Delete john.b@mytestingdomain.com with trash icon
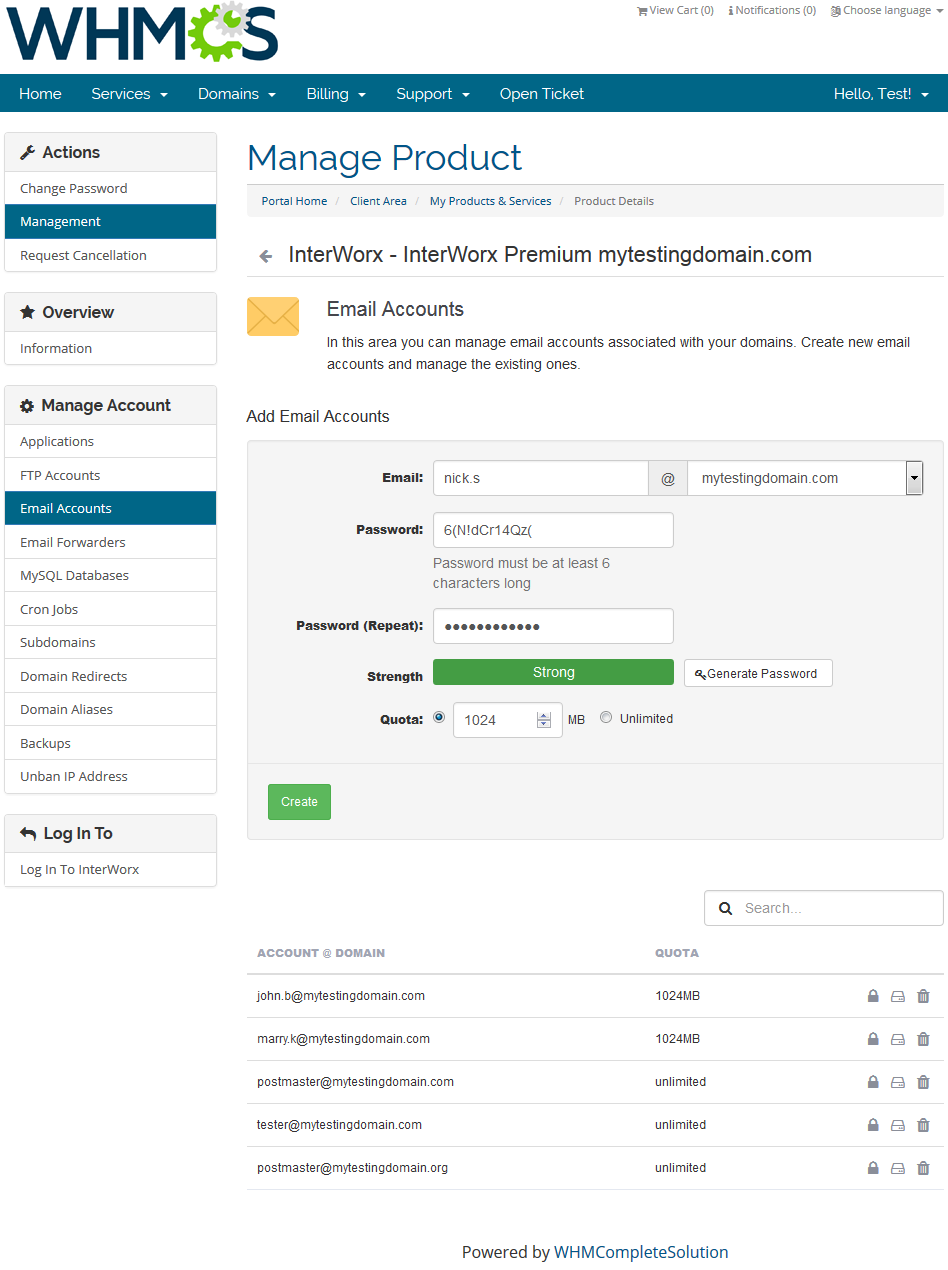 [923, 996]
